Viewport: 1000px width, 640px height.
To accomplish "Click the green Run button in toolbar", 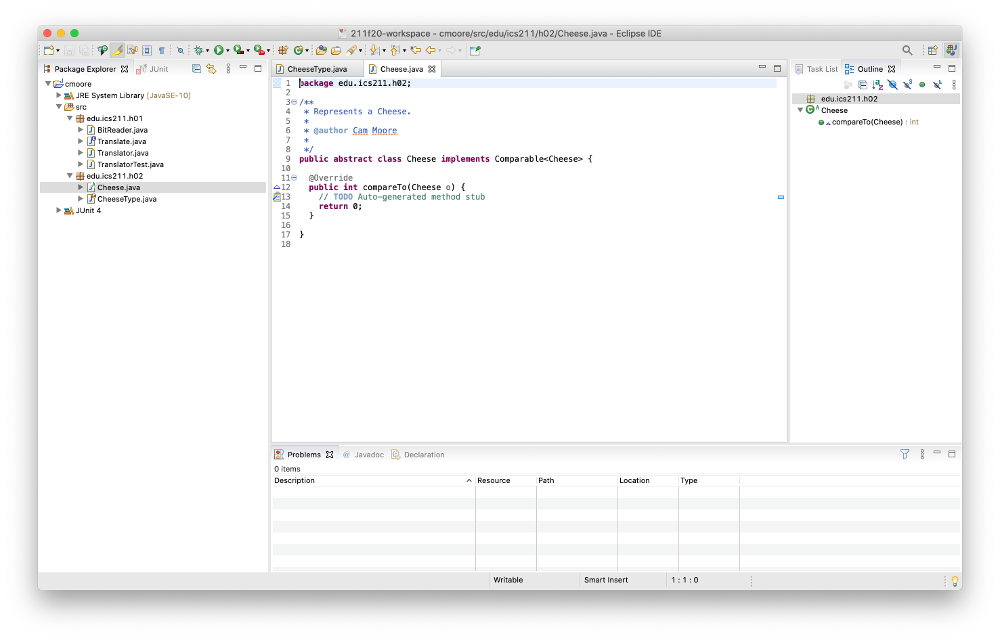I will (x=218, y=50).
